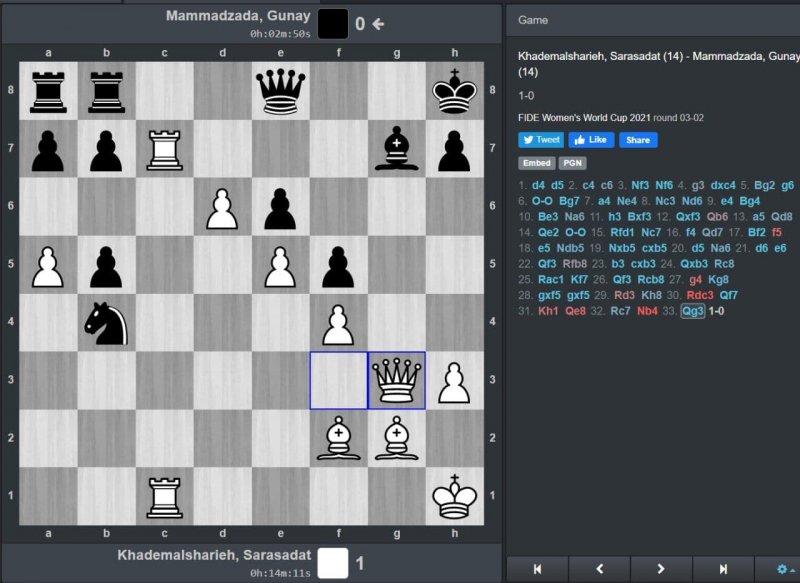This screenshot has width=800, height=583.
Task: Click the Tweet button
Action: pos(541,140)
